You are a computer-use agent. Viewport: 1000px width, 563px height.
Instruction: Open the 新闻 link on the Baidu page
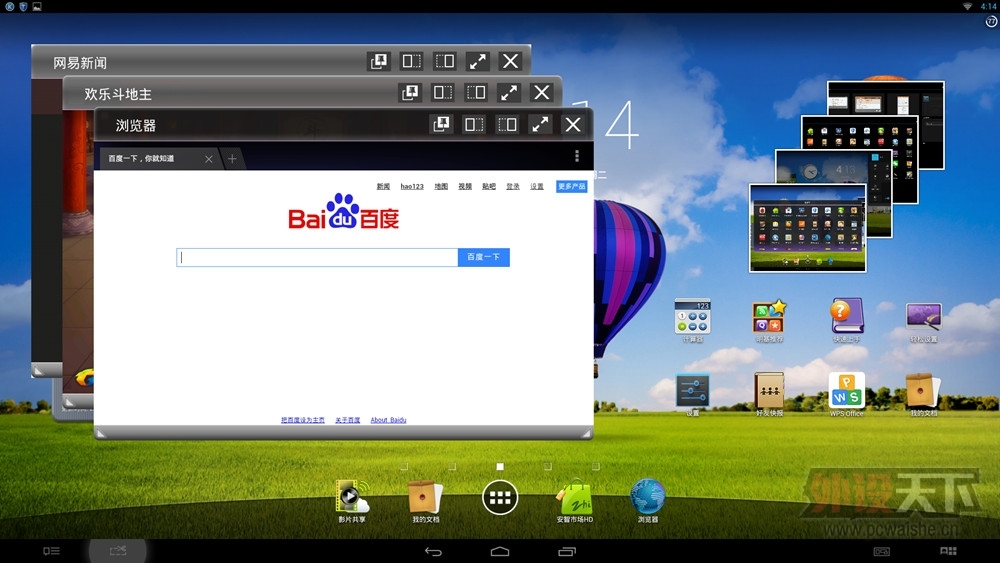click(x=383, y=186)
